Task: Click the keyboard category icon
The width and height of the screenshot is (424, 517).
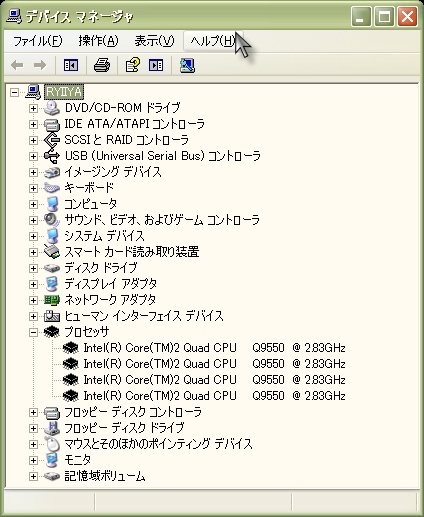Action: coord(52,188)
